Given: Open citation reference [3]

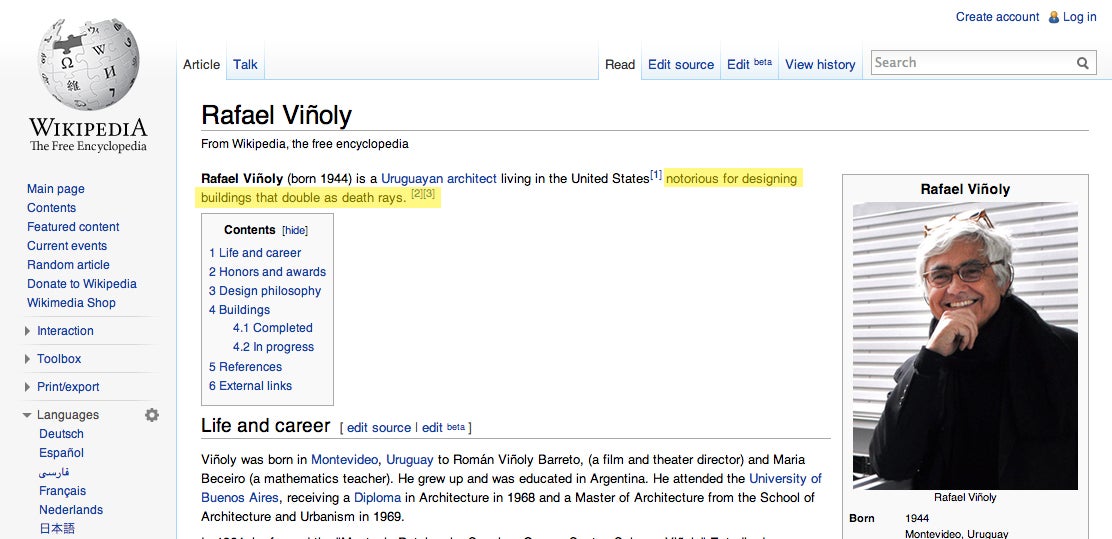Looking at the screenshot, I should point(429,194).
